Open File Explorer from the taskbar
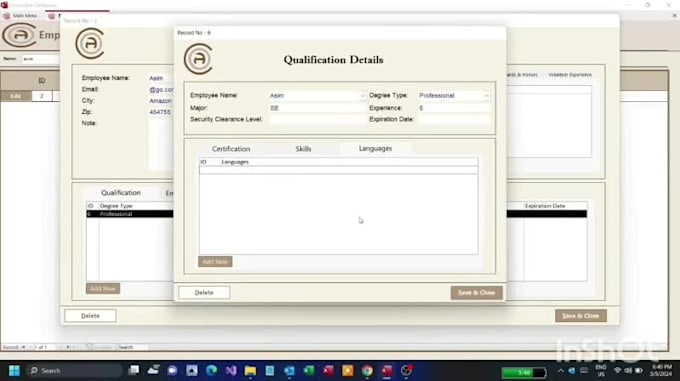680x381 pixels. (250, 371)
